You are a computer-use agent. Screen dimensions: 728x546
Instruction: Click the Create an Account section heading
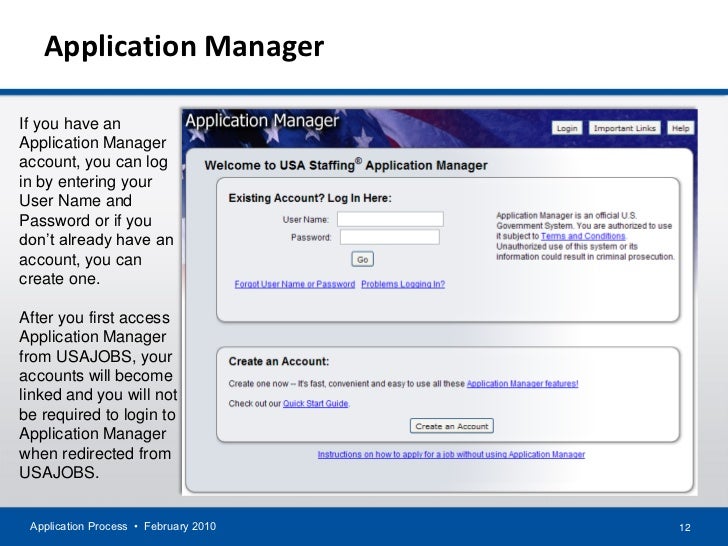(278, 362)
